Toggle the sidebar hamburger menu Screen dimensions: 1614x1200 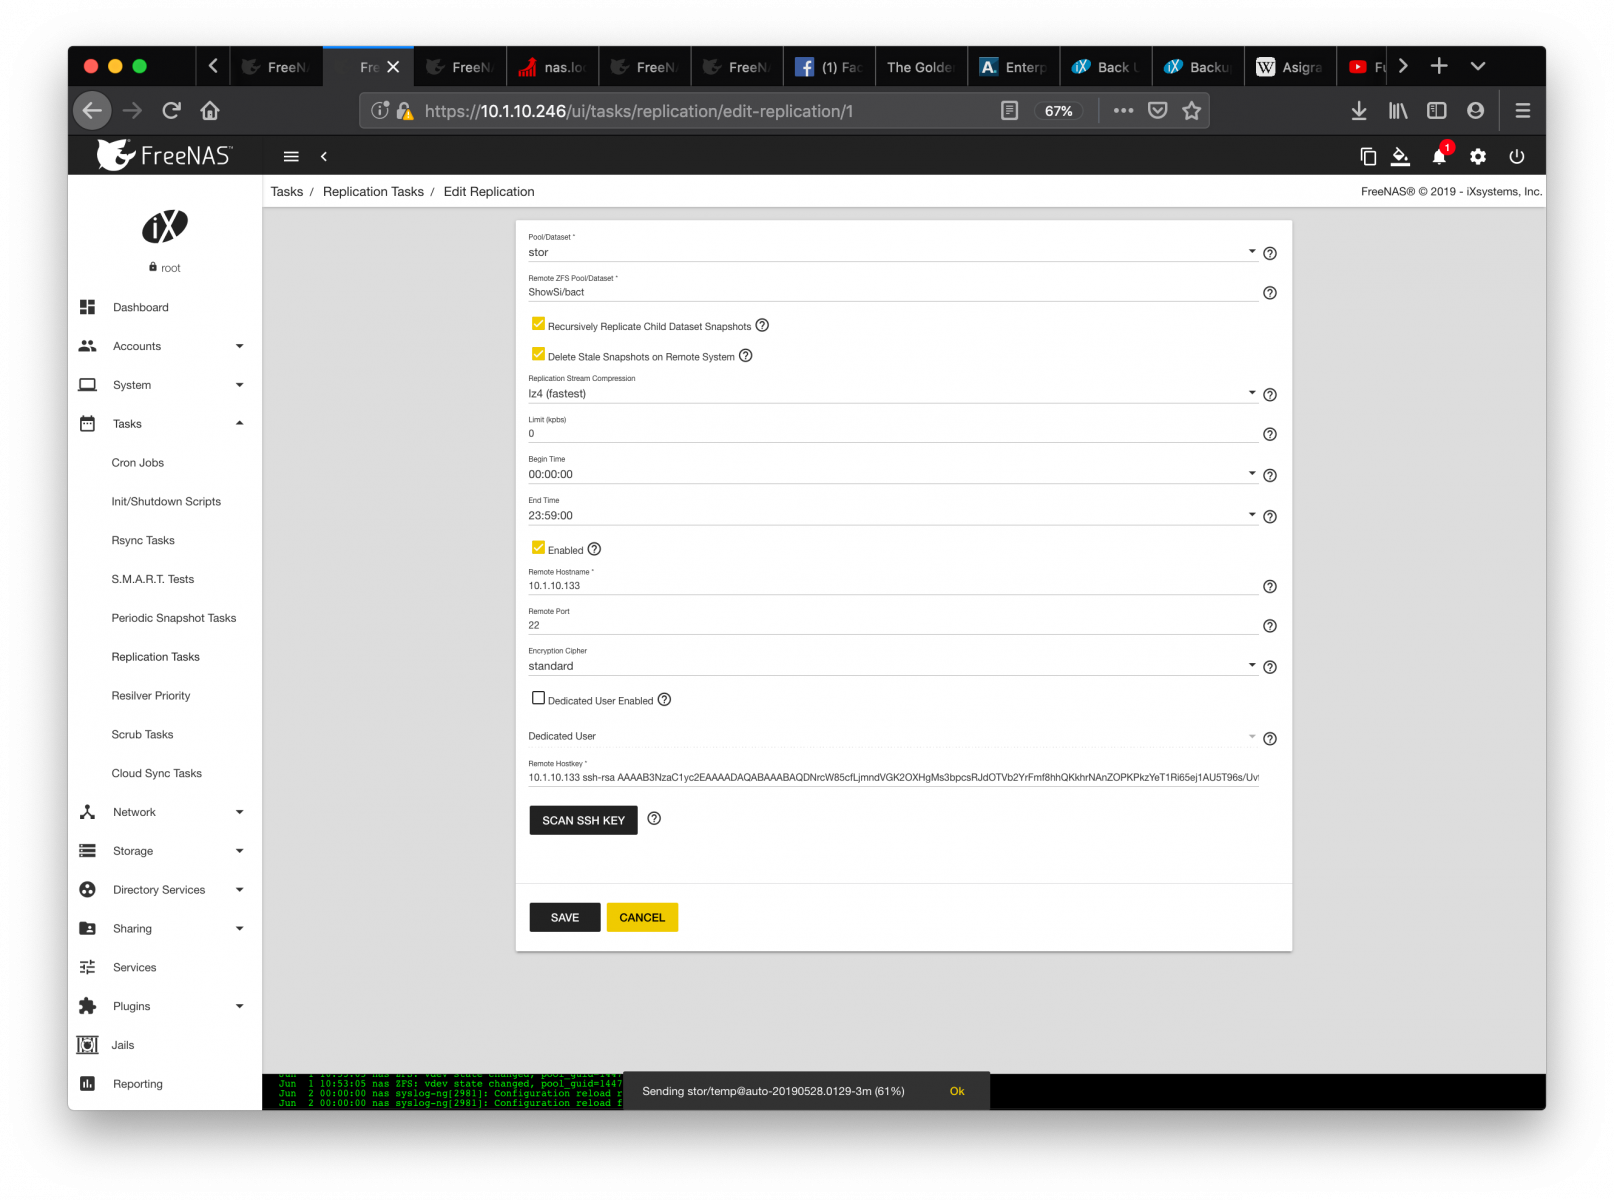click(291, 156)
